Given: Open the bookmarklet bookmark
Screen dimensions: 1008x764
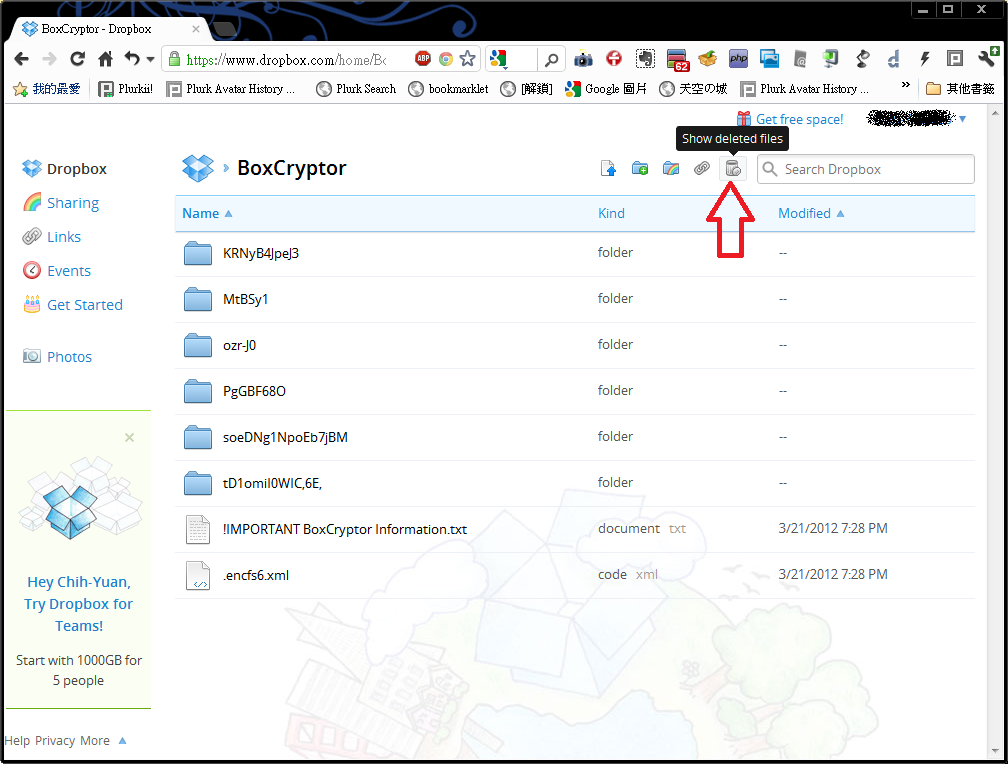Looking at the screenshot, I should 449,89.
